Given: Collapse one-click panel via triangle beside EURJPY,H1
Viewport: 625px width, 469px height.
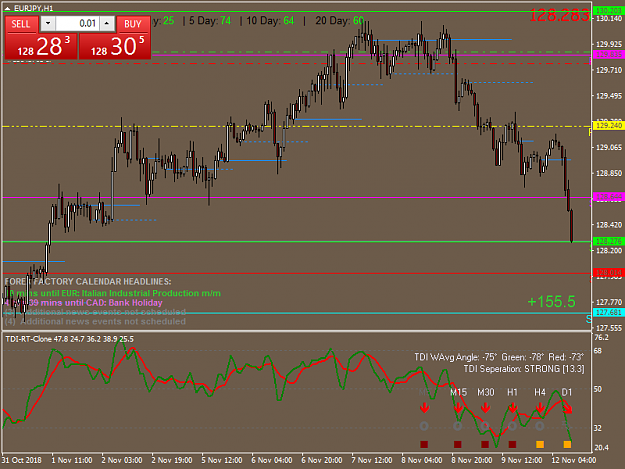Looking at the screenshot, I should 8,8.
